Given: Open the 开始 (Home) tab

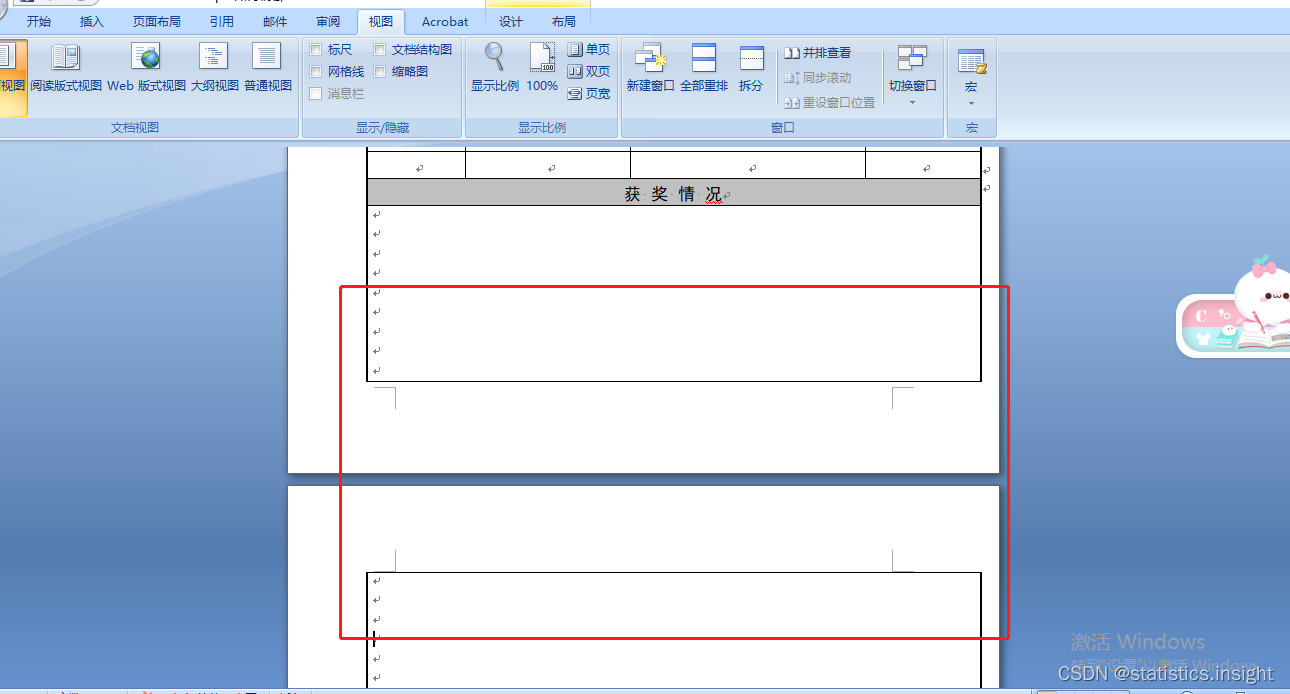Looking at the screenshot, I should (x=39, y=21).
